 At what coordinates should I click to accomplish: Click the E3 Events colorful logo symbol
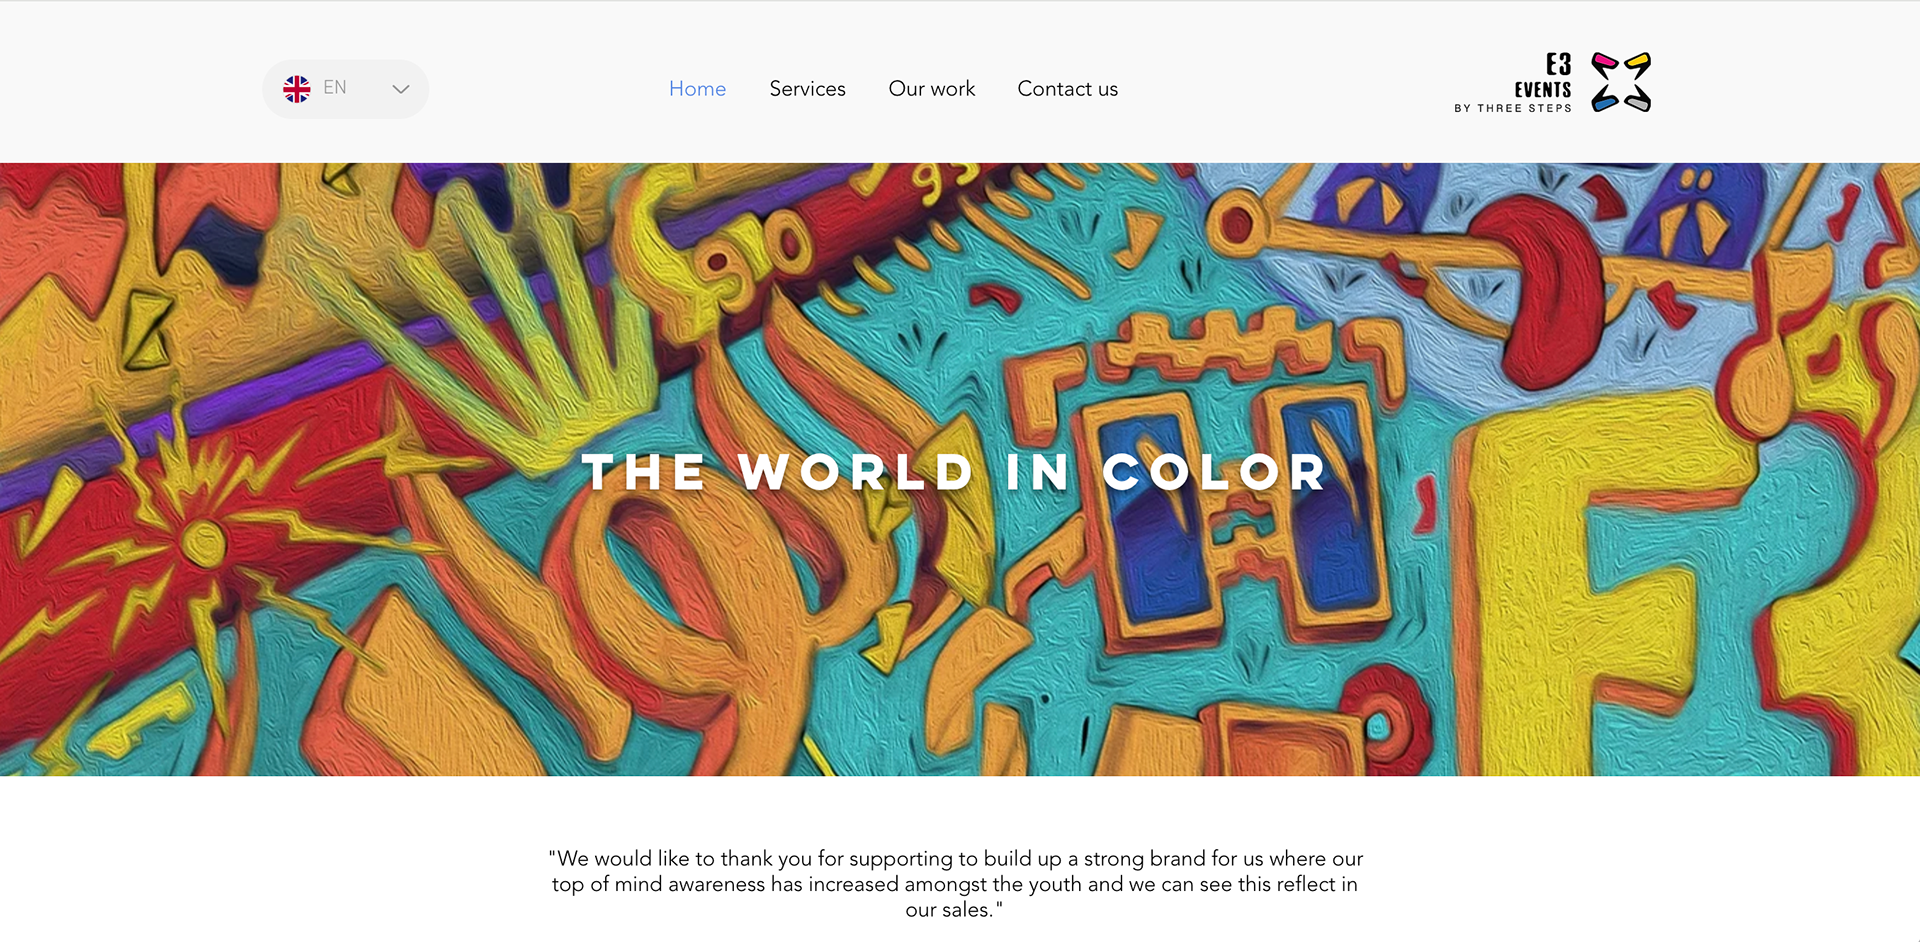[x=1620, y=82]
